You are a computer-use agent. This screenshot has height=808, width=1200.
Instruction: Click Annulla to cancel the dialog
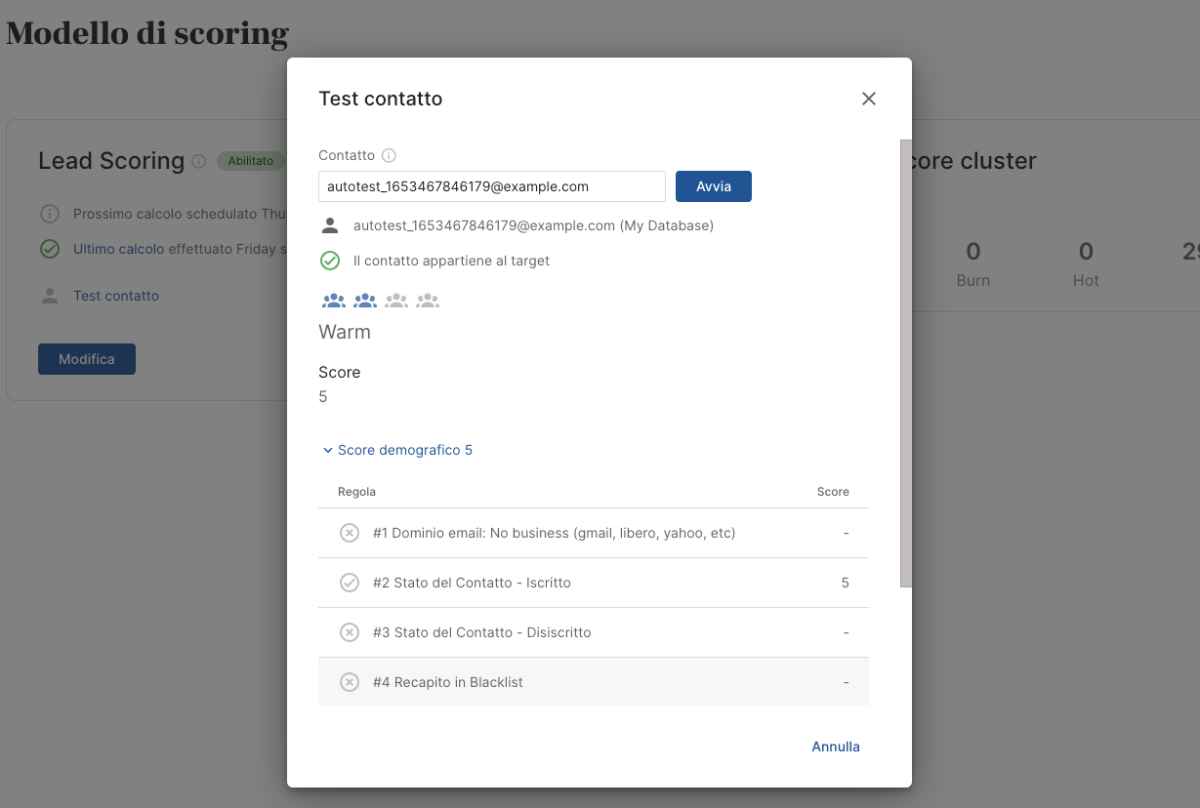[x=835, y=747]
